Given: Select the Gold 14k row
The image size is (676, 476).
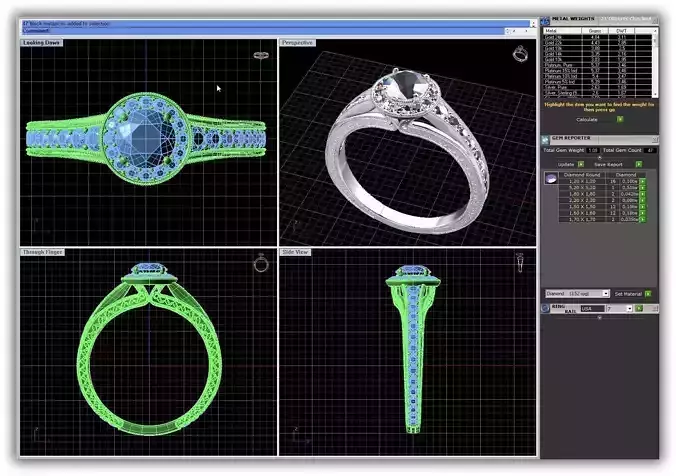Looking at the screenshot, I should [x=597, y=54].
